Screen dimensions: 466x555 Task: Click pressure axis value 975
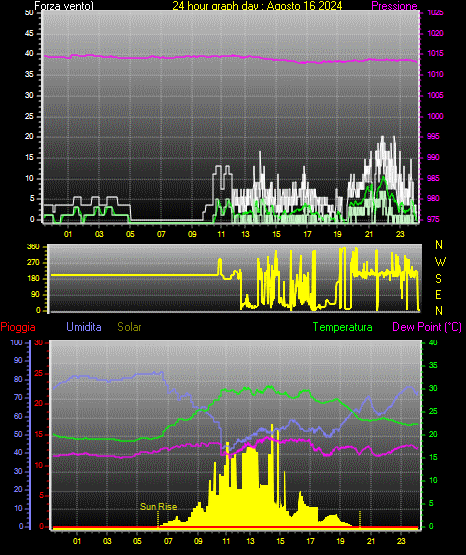tap(433, 219)
